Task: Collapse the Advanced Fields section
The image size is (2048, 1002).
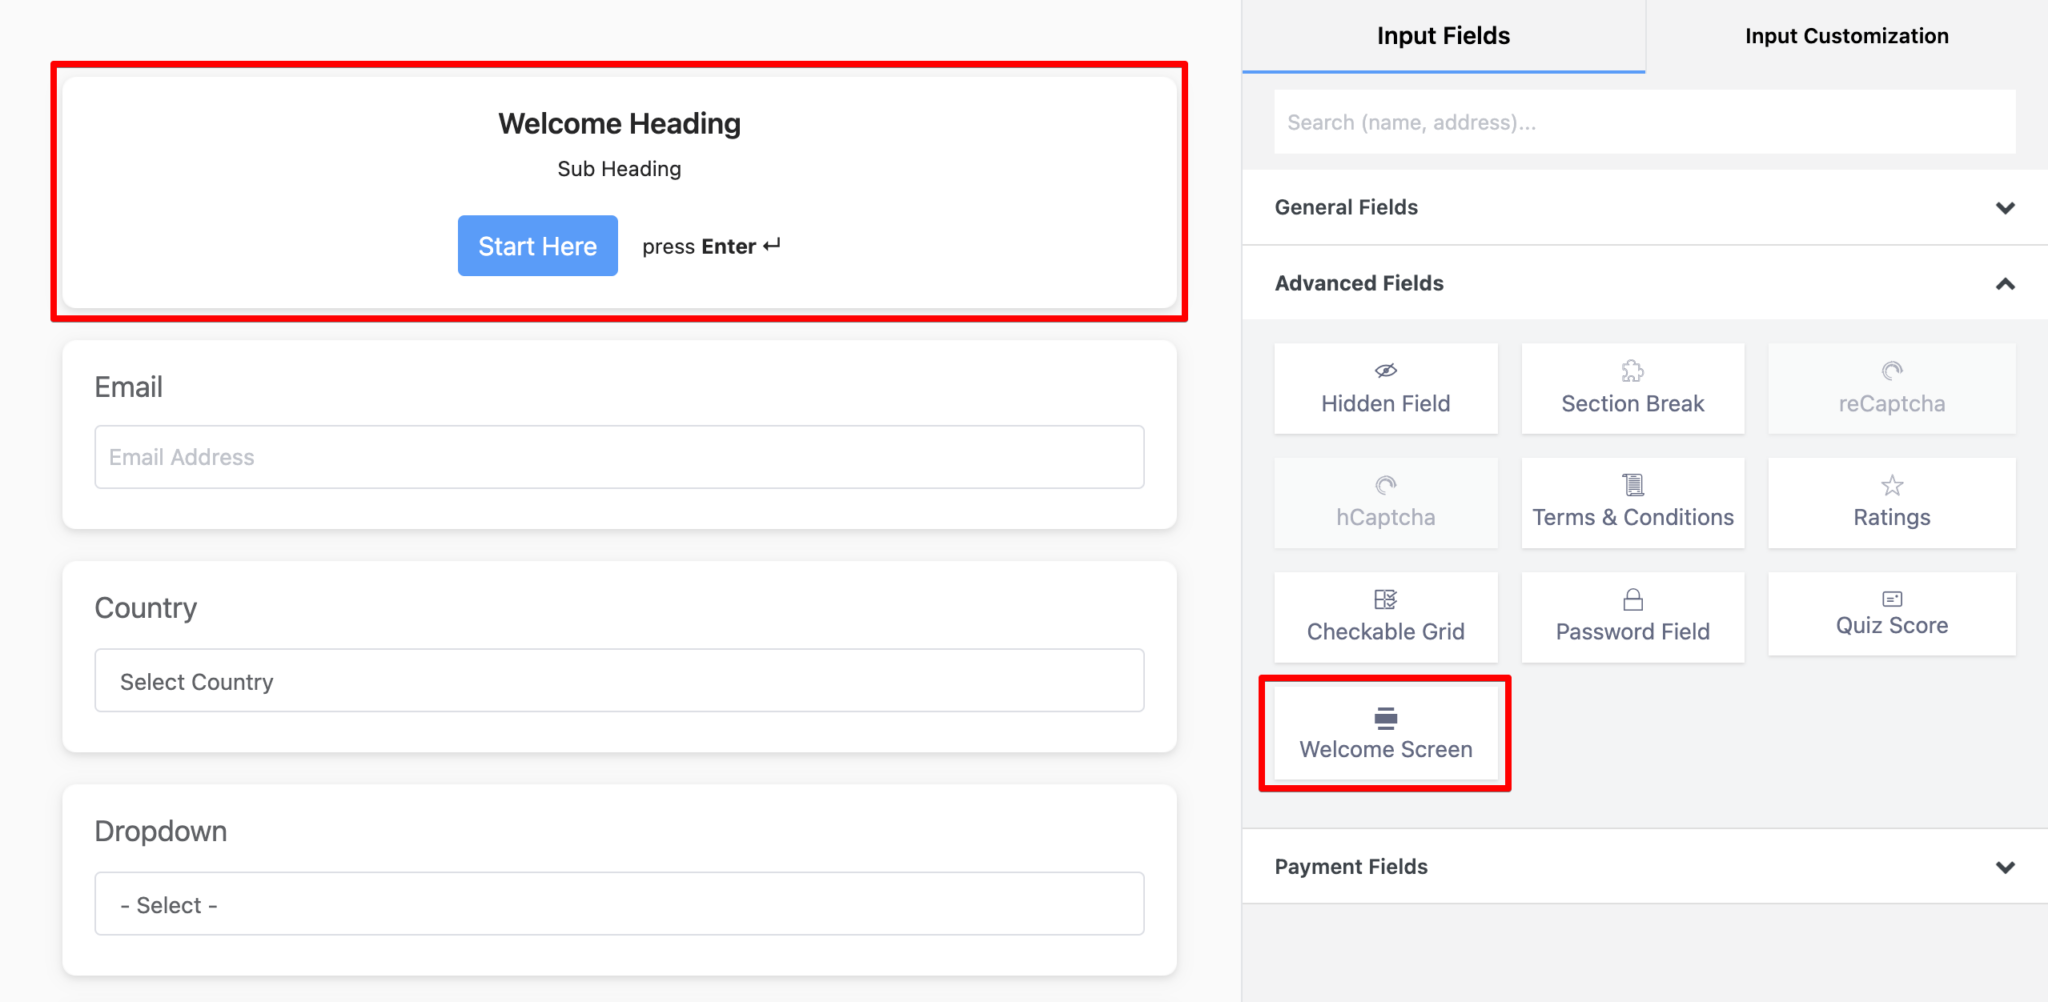Action: coord(1645,283)
